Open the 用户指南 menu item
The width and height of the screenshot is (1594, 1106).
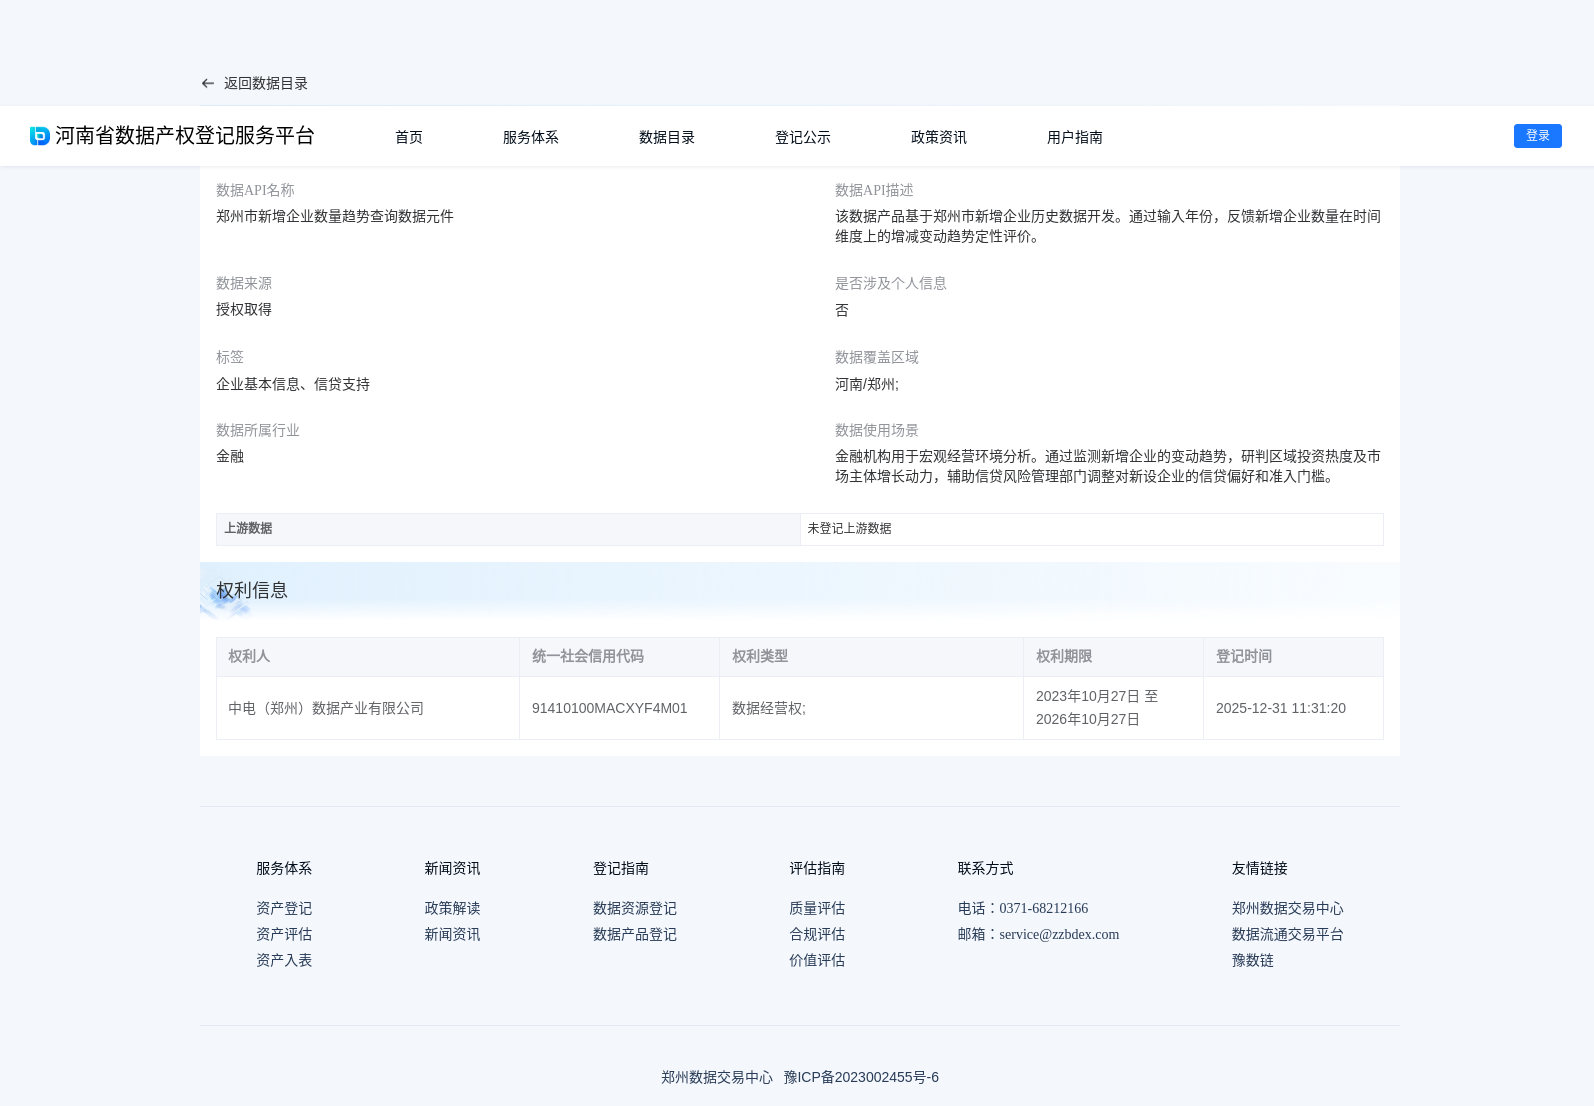(x=1075, y=137)
